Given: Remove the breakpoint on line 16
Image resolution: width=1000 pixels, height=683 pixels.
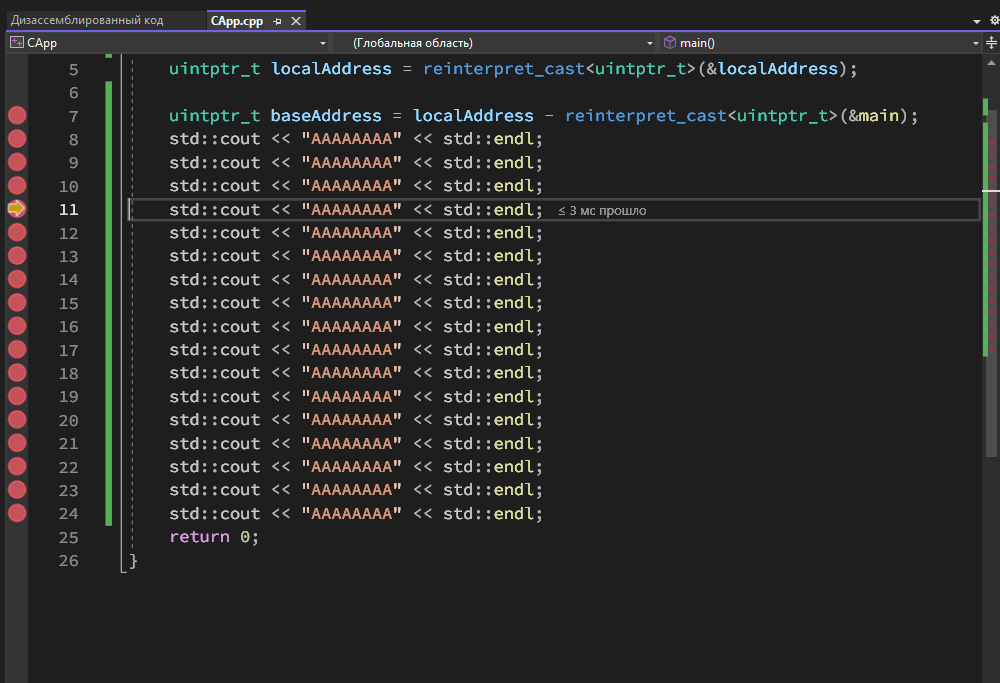Looking at the screenshot, I should 17,326.
